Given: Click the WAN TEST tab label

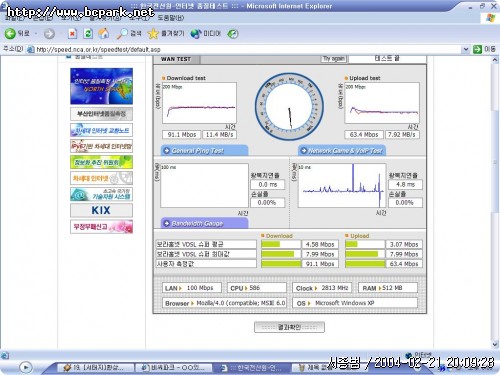Looking at the screenshot, I should pos(176,59).
